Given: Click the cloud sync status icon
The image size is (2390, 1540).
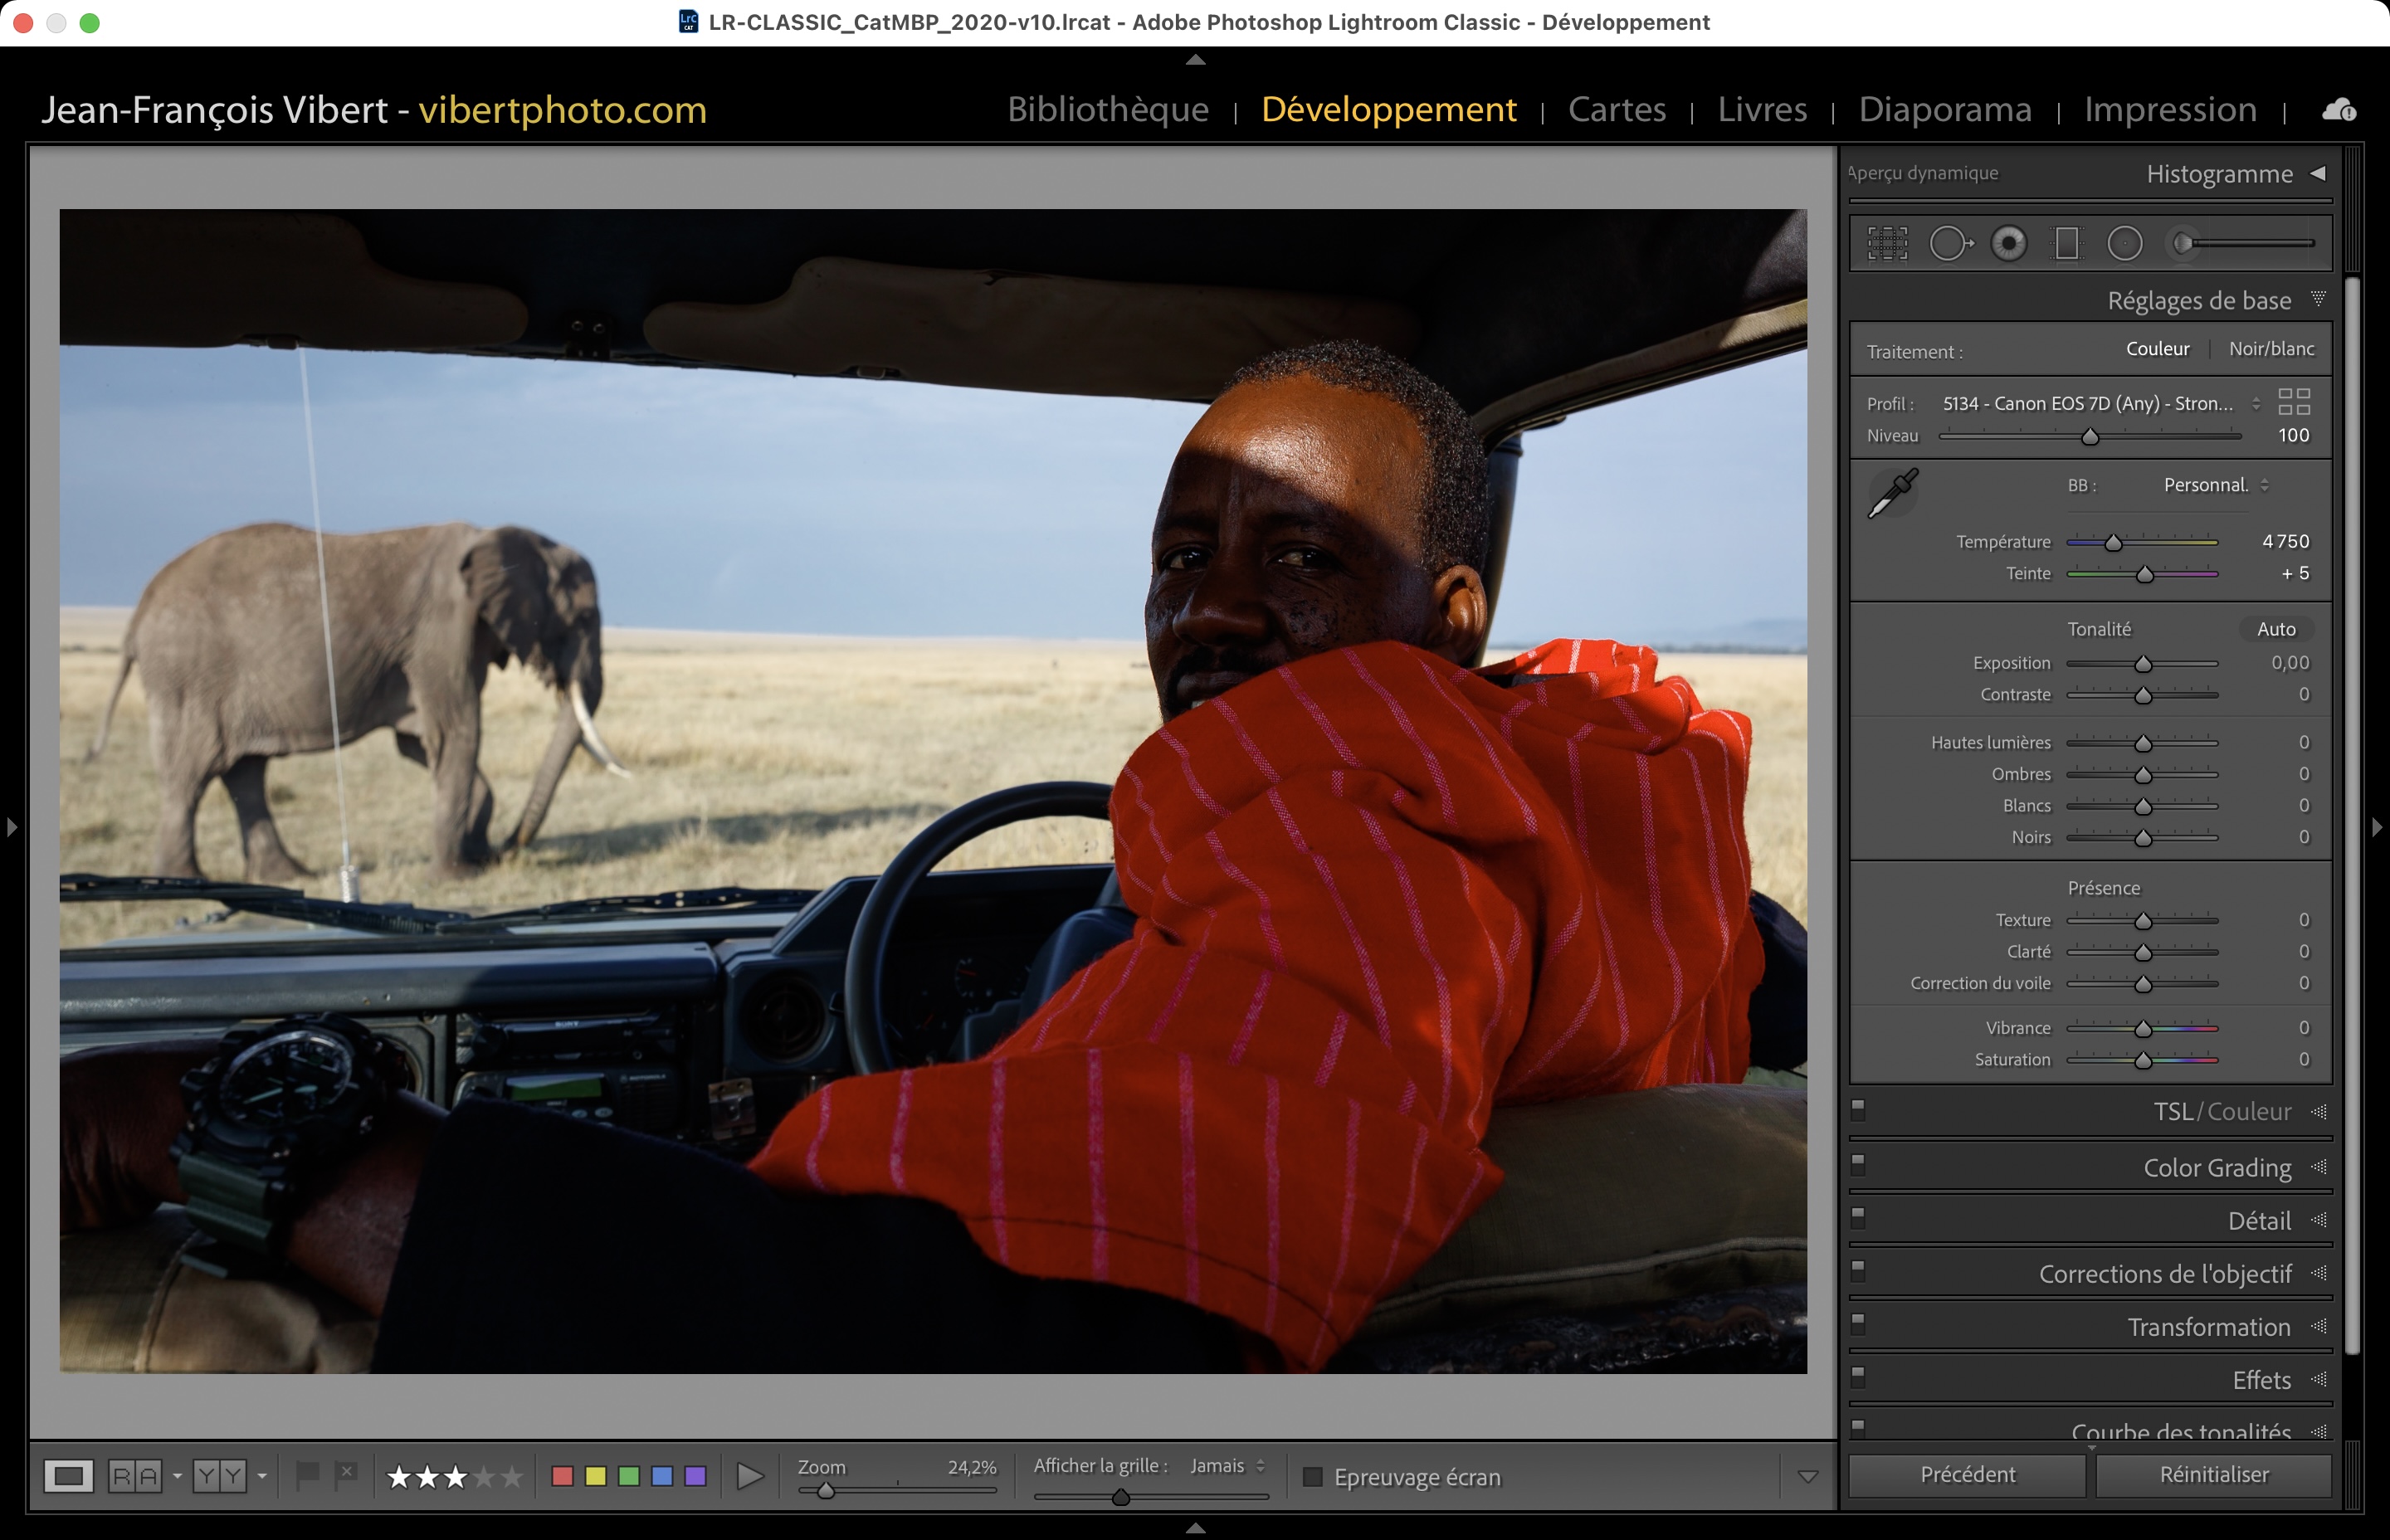Looking at the screenshot, I should tap(2338, 110).
